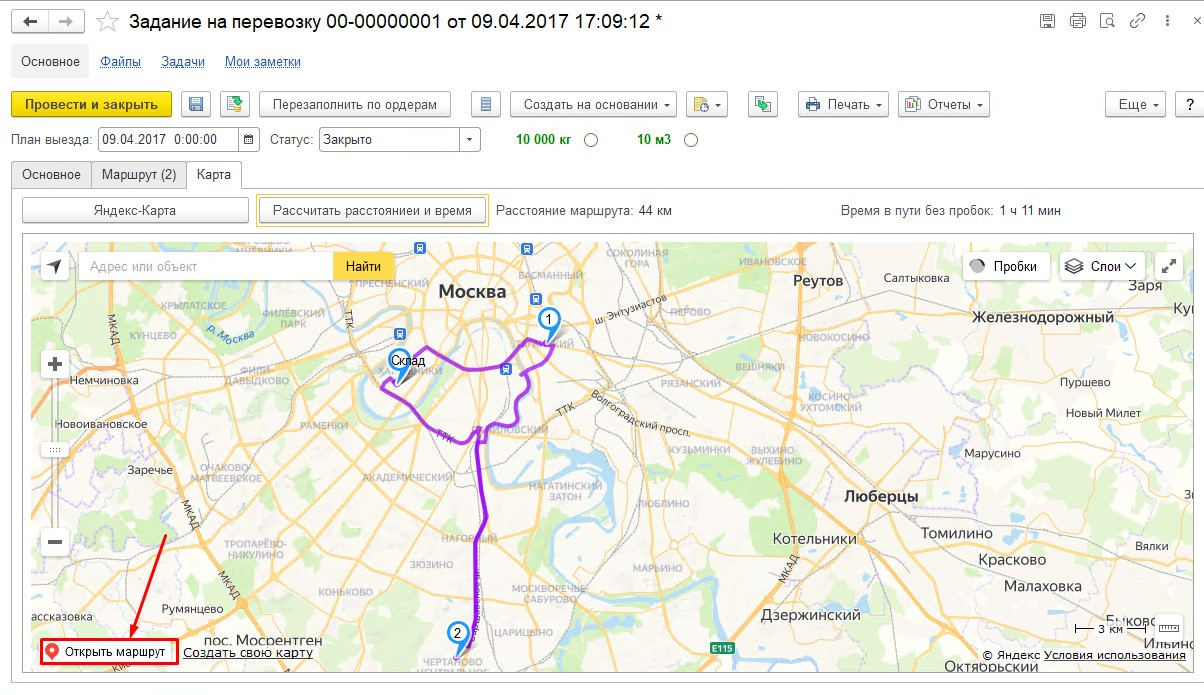Zoom in the map with the plus button
The width and height of the screenshot is (1204, 695).
55,364
